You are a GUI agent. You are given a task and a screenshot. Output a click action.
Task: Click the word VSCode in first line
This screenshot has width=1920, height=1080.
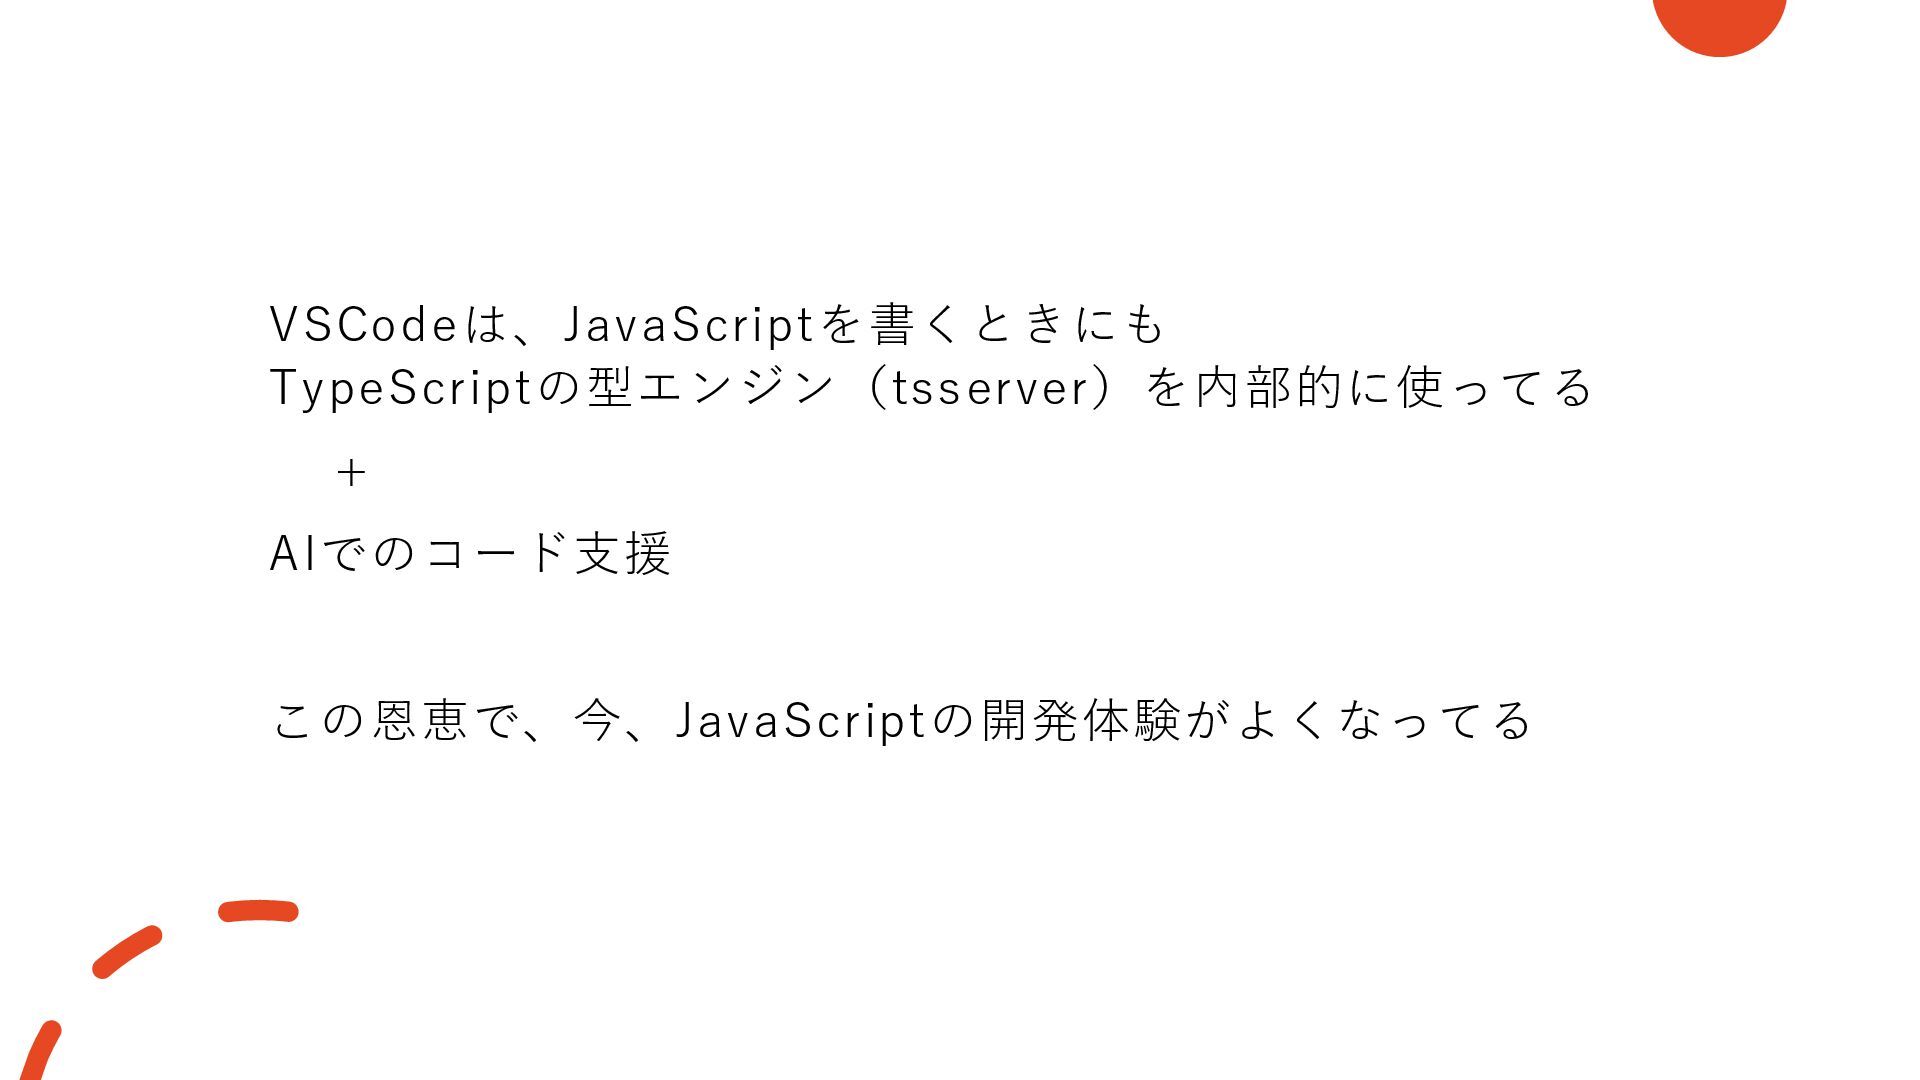[x=364, y=324]
